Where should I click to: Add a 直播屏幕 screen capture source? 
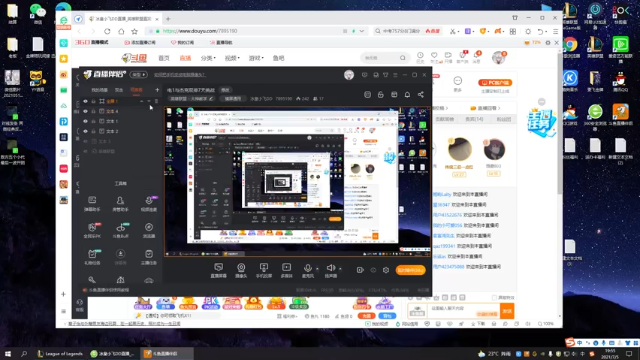pos(219,270)
